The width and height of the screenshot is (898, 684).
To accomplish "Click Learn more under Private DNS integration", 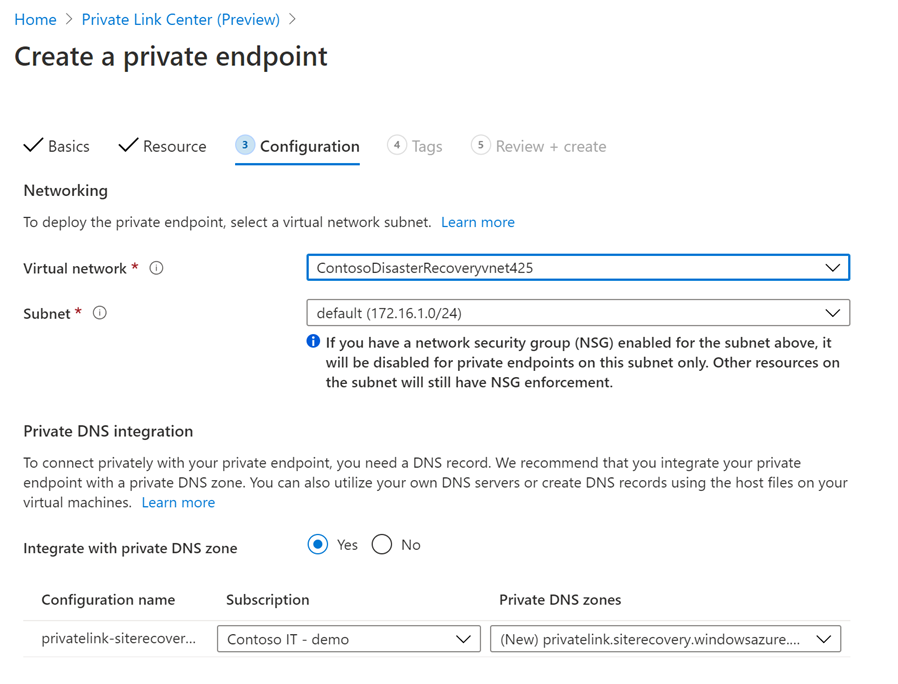I will [178, 502].
